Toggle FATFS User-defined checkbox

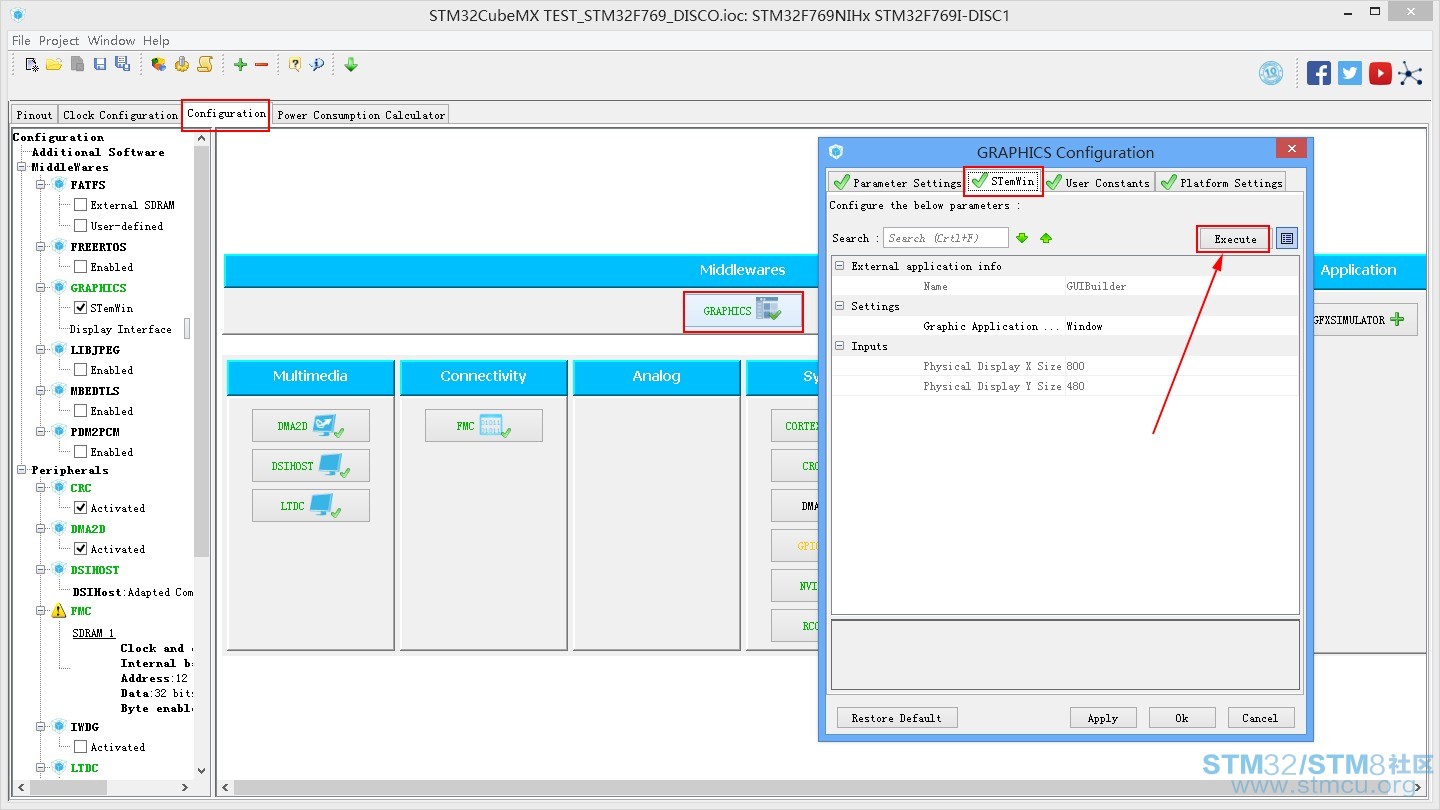(81, 226)
